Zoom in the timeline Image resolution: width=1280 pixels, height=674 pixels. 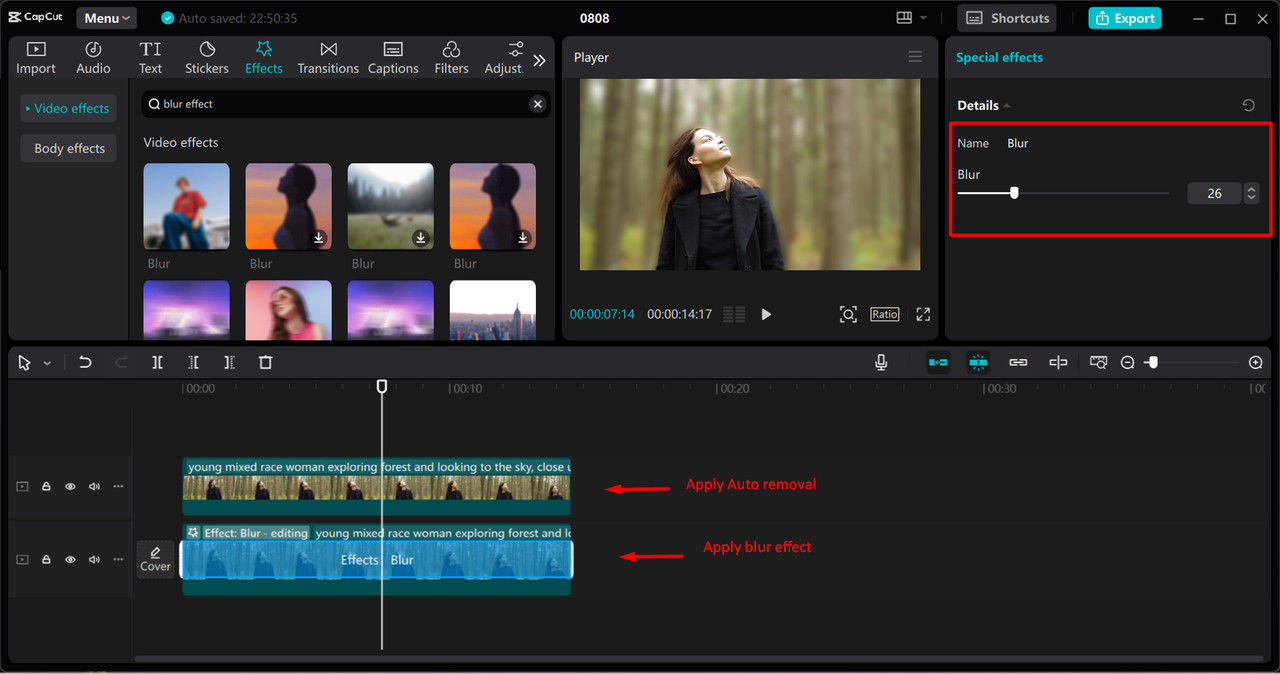[1256, 363]
